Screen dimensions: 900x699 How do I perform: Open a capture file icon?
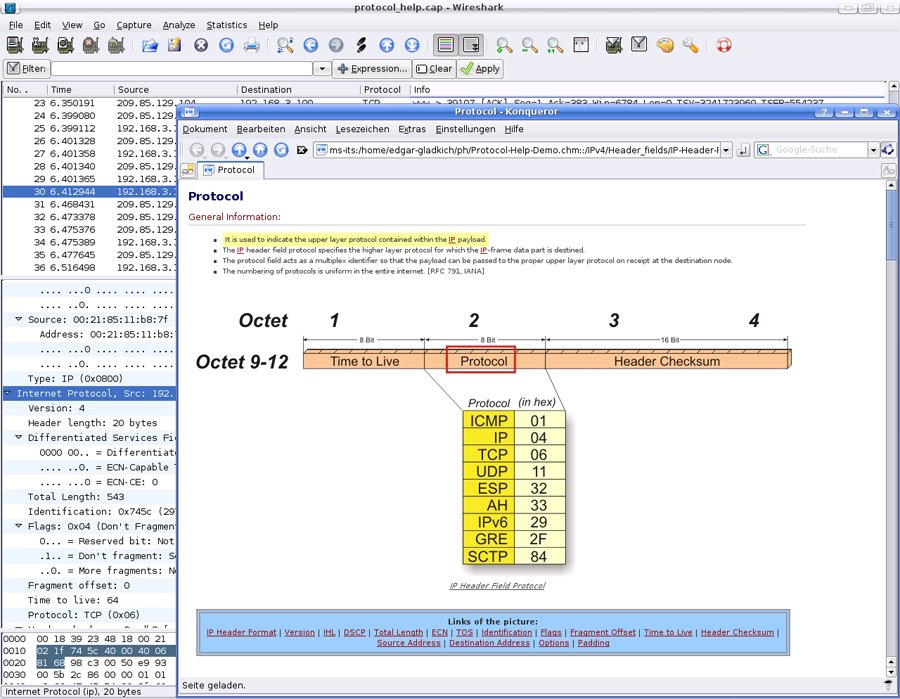[x=150, y=45]
